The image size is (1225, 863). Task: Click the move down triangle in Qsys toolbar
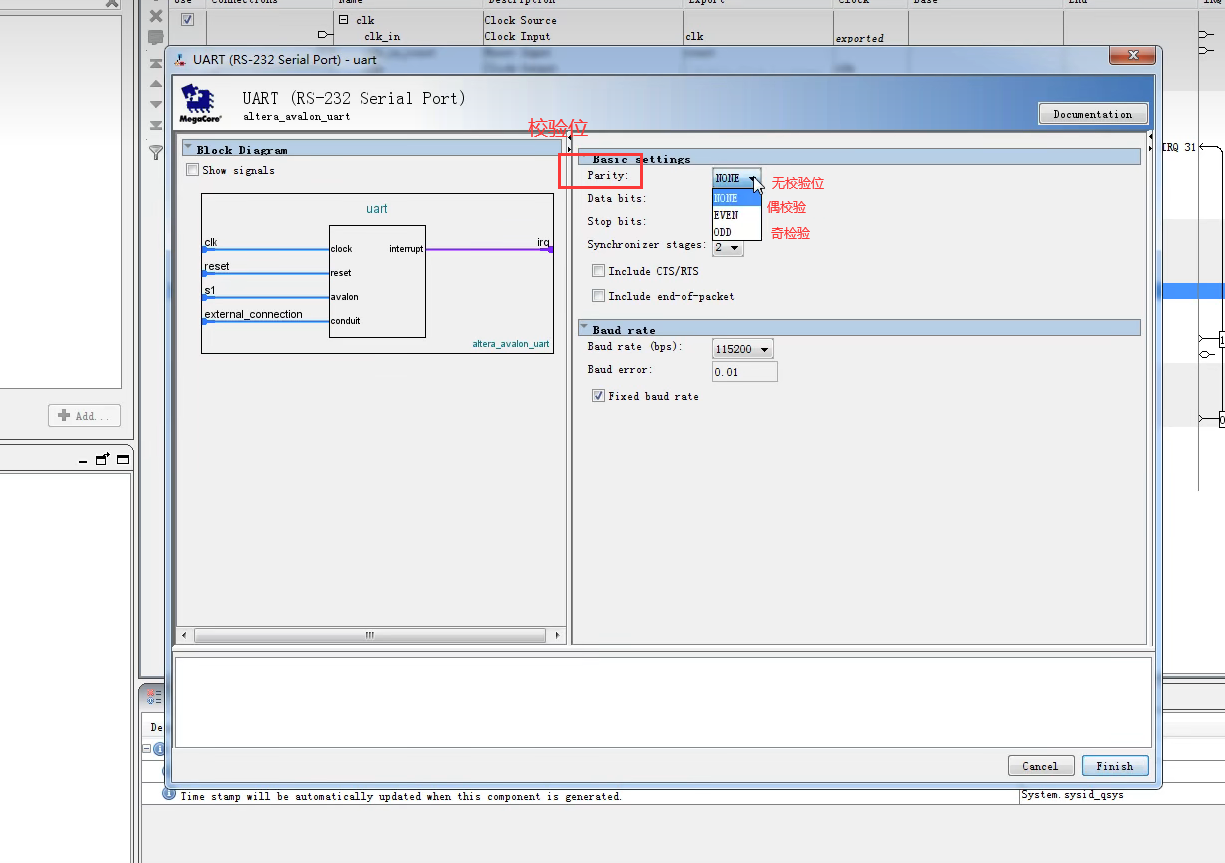tap(155, 104)
